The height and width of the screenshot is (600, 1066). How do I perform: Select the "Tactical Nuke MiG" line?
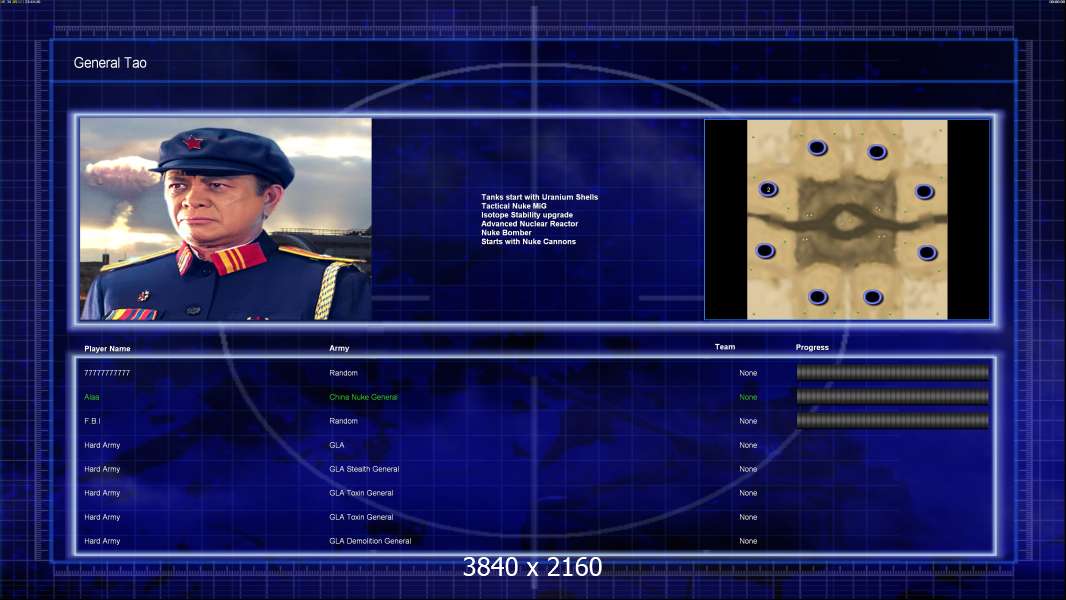tap(513, 206)
